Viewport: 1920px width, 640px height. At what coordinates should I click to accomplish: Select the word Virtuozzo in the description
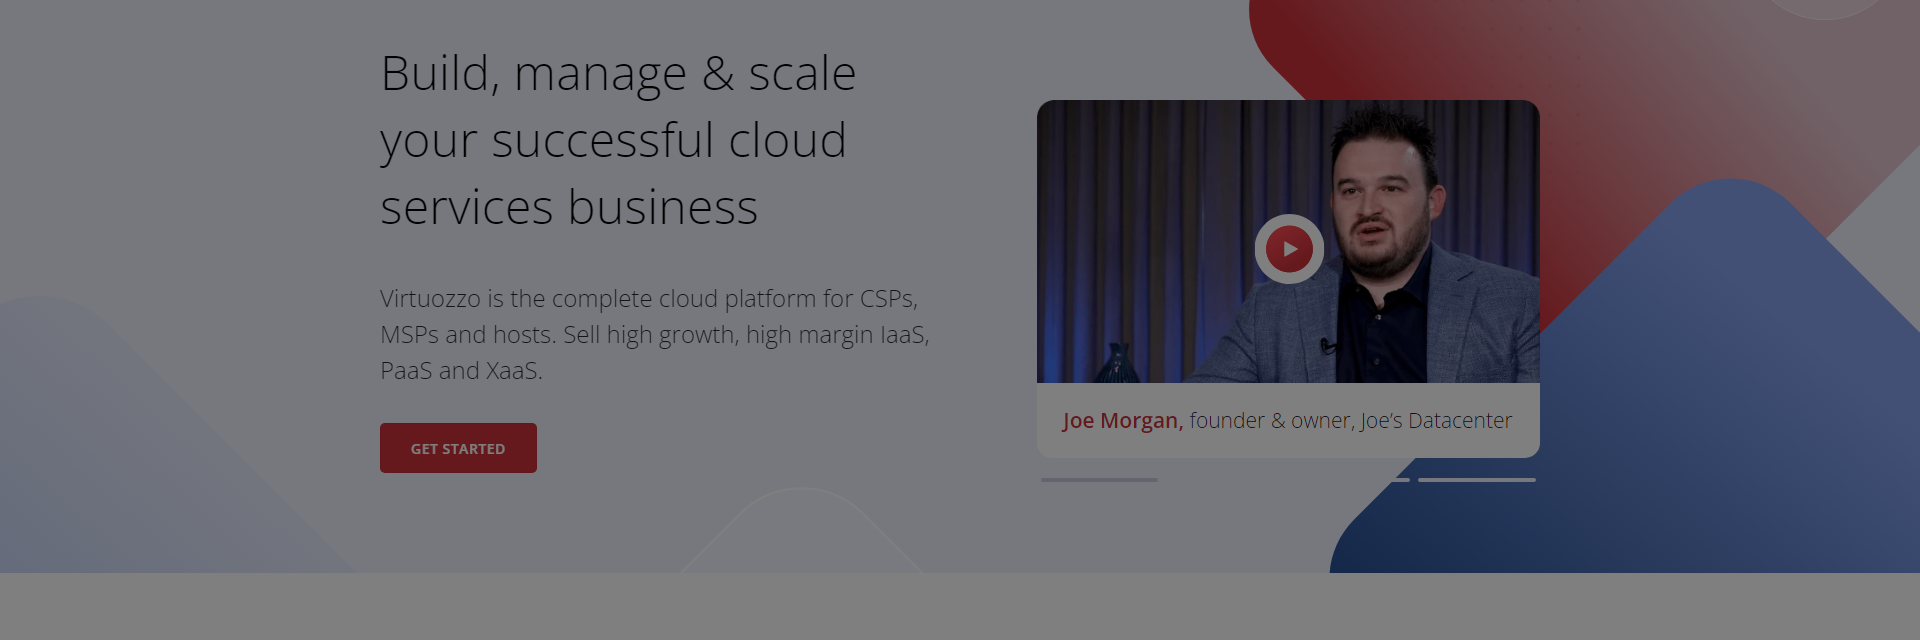point(430,299)
